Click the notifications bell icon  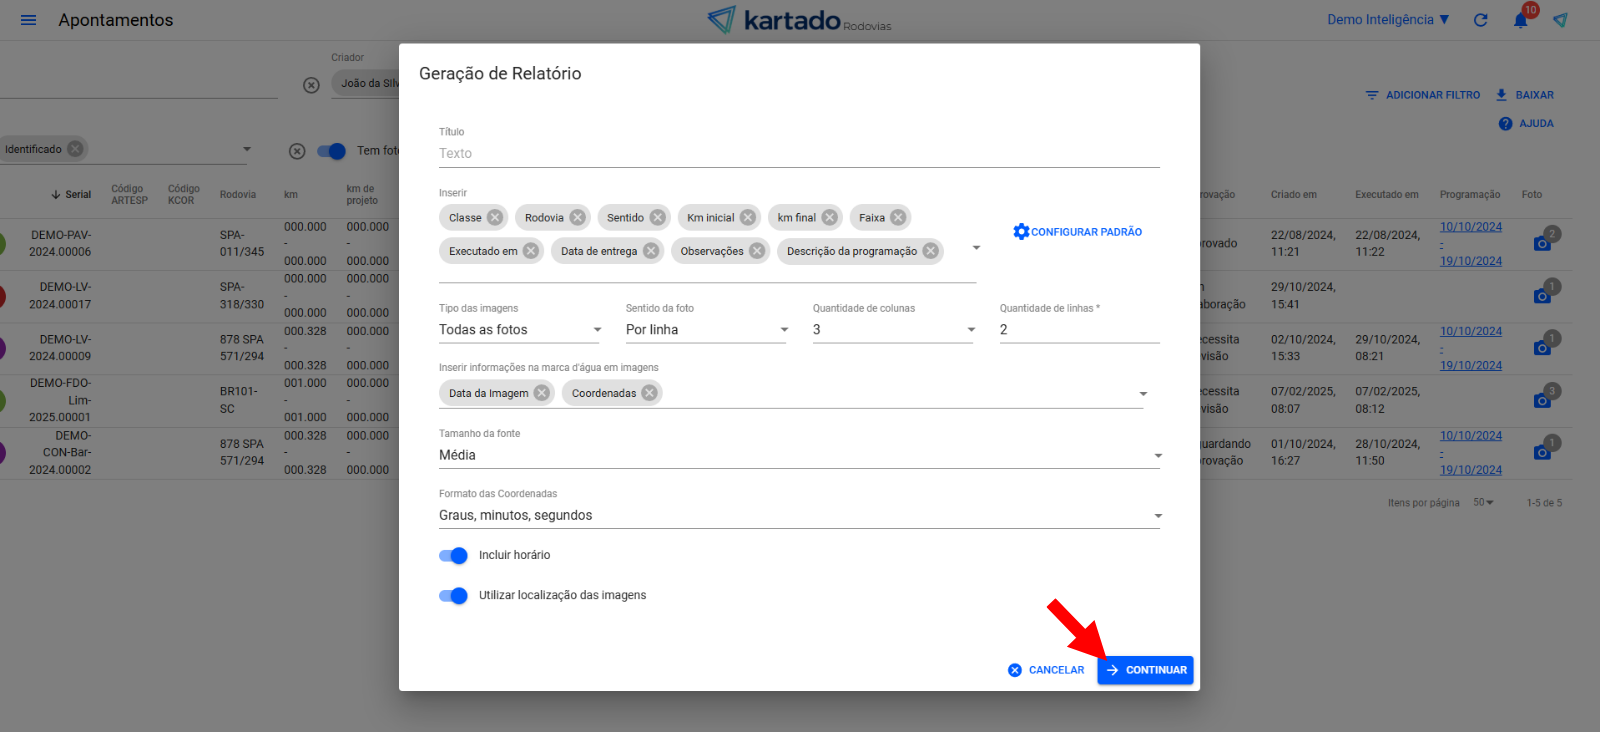1520,20
